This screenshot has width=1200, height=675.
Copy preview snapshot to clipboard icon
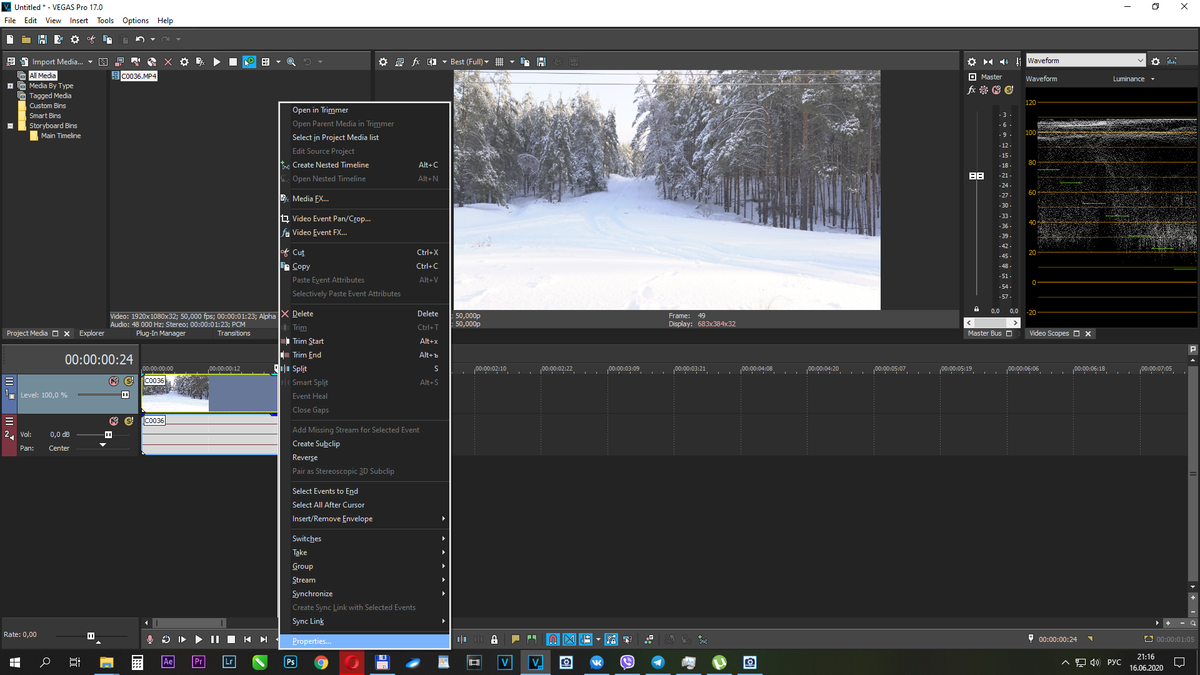tap(525, 62)
